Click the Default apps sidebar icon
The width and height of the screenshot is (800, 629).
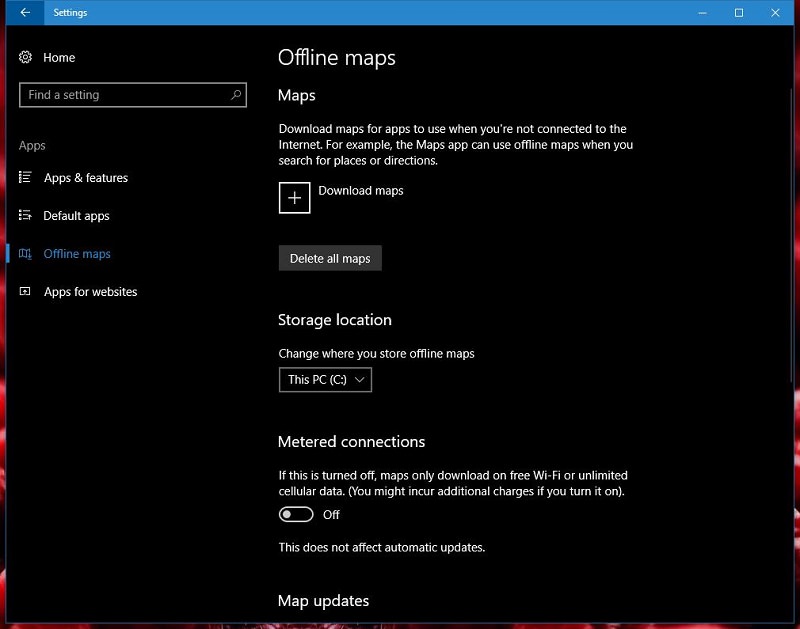26,216
